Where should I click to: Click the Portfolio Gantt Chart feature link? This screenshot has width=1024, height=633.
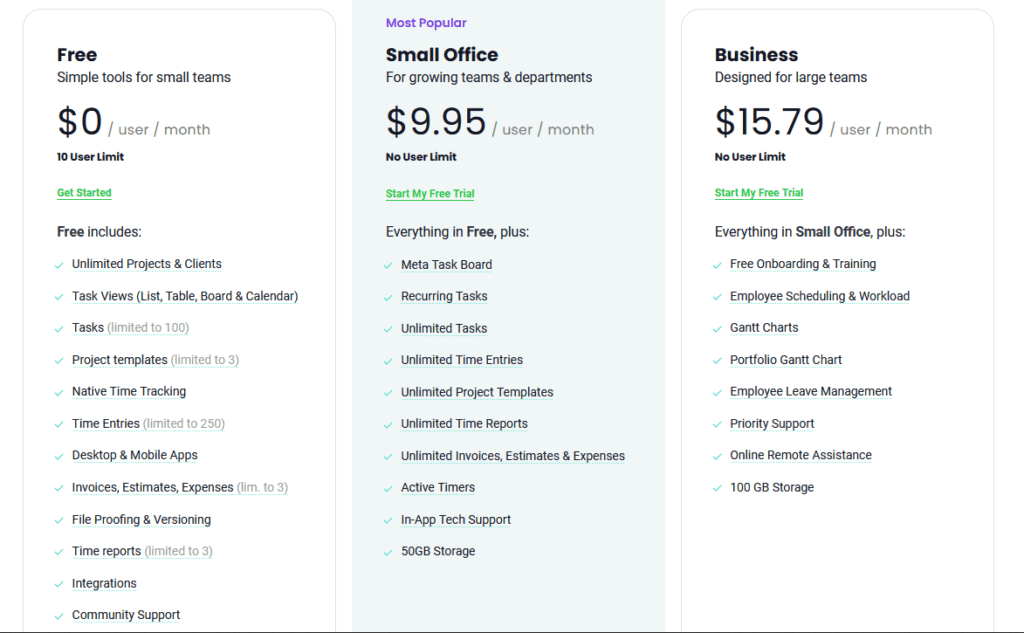point(785,360)
